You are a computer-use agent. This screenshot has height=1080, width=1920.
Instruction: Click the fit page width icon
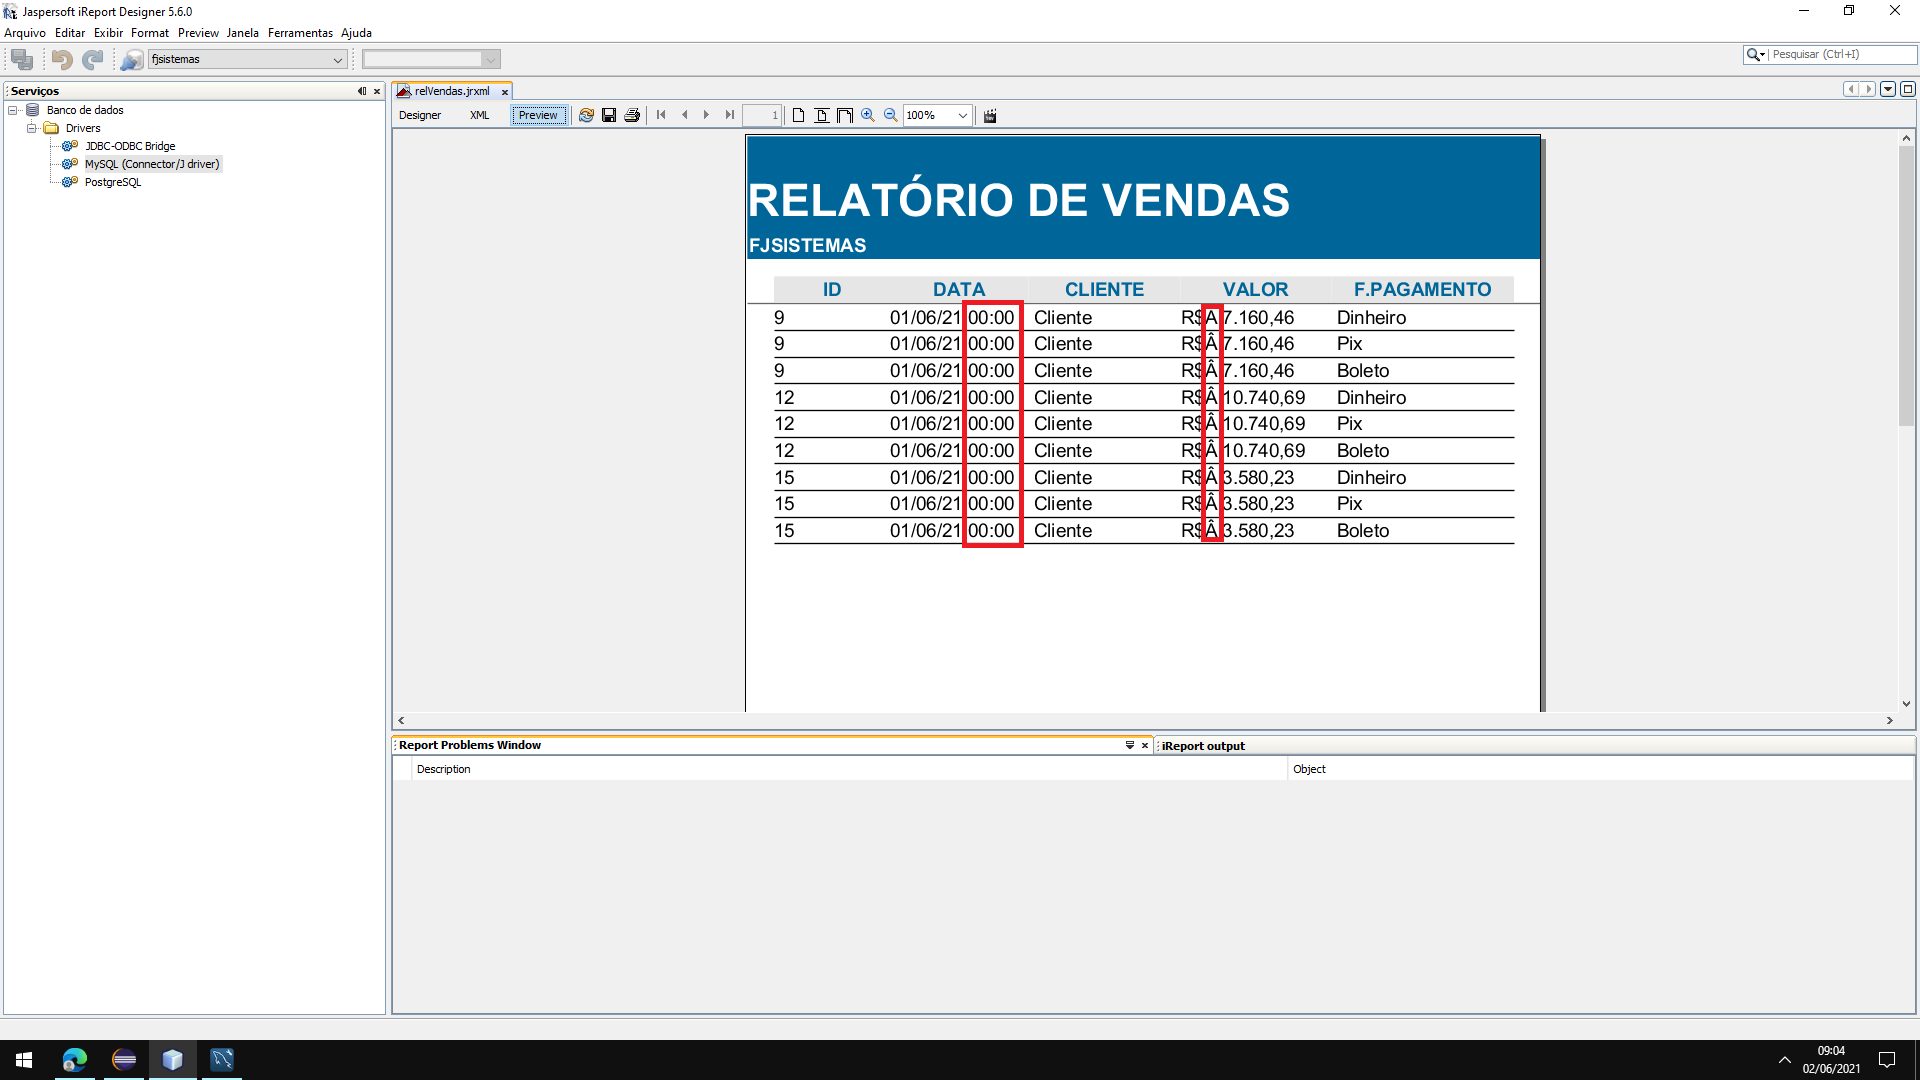pos(845,115)
